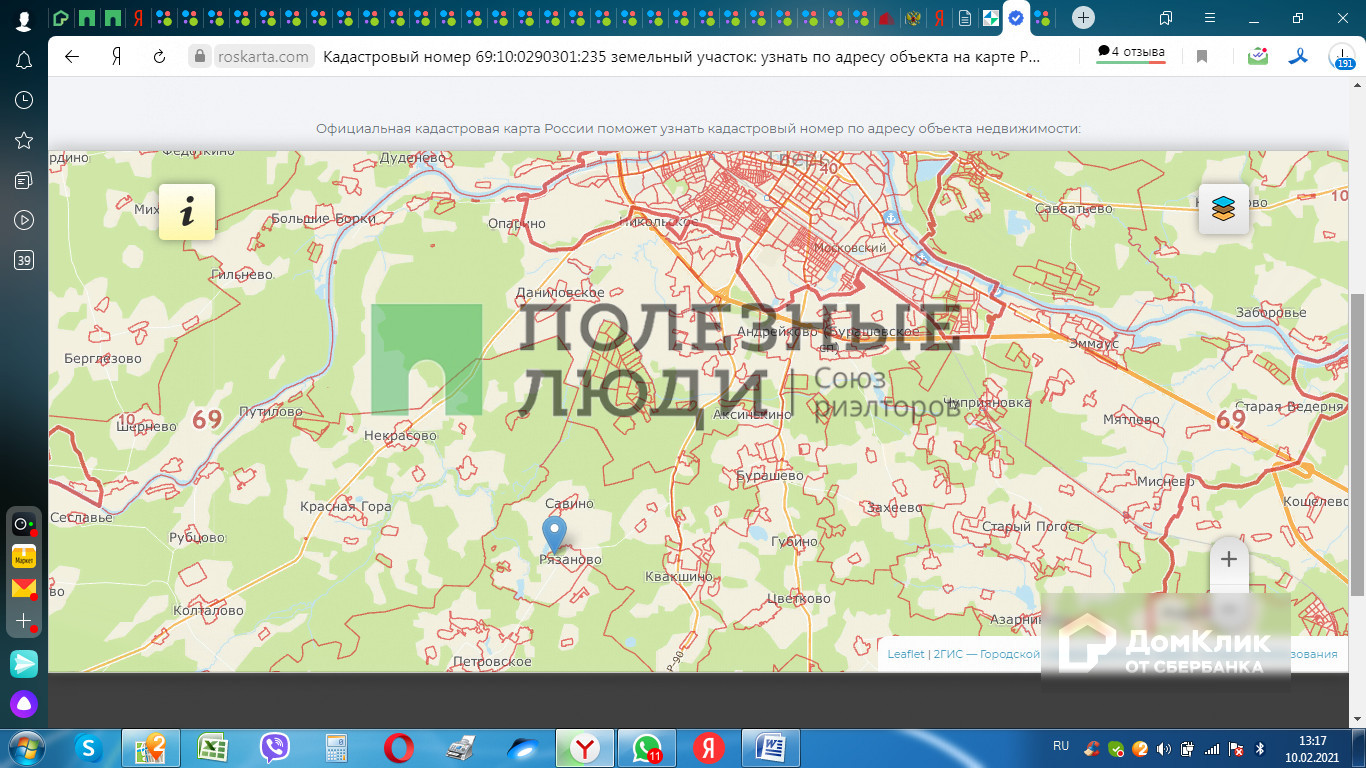Open Skype from the taskbar

point(89,748)
